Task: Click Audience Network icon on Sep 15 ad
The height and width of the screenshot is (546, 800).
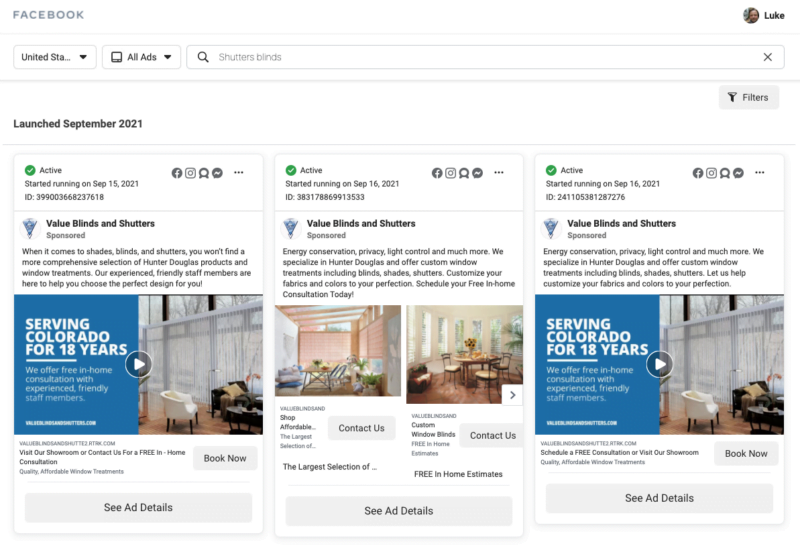Action: coord(204,173)
